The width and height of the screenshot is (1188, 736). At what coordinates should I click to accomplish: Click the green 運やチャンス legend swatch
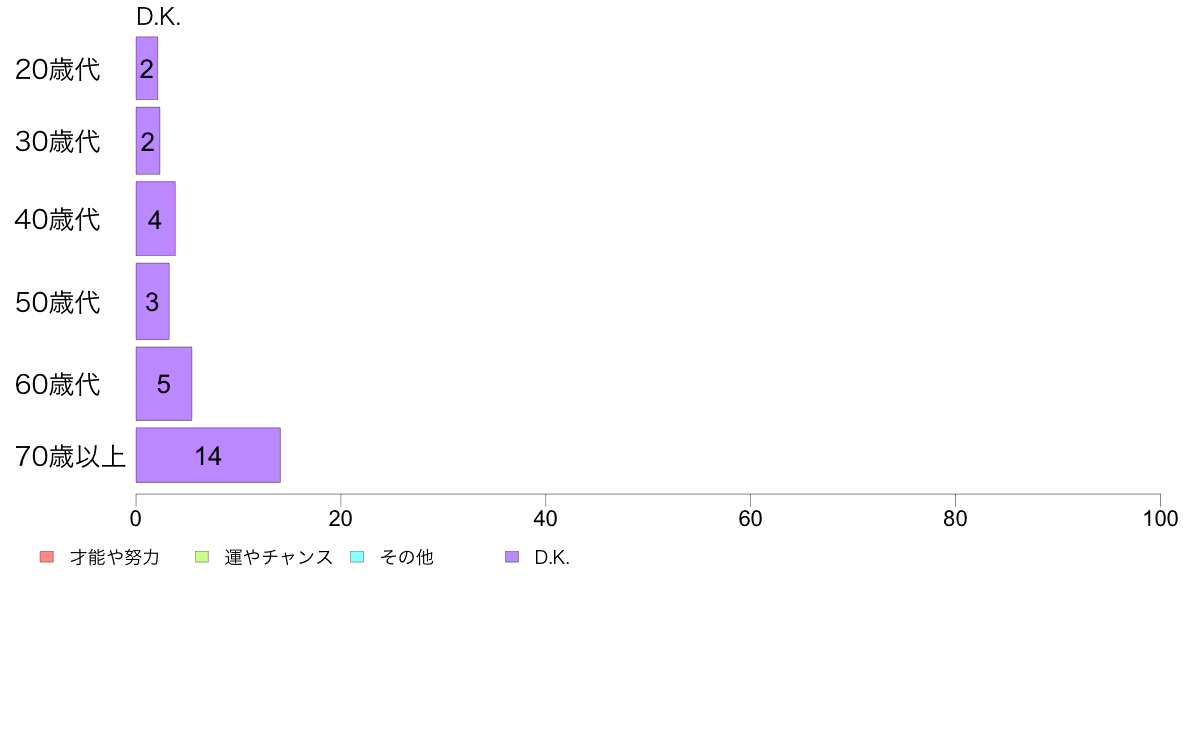tap(202, 557)
